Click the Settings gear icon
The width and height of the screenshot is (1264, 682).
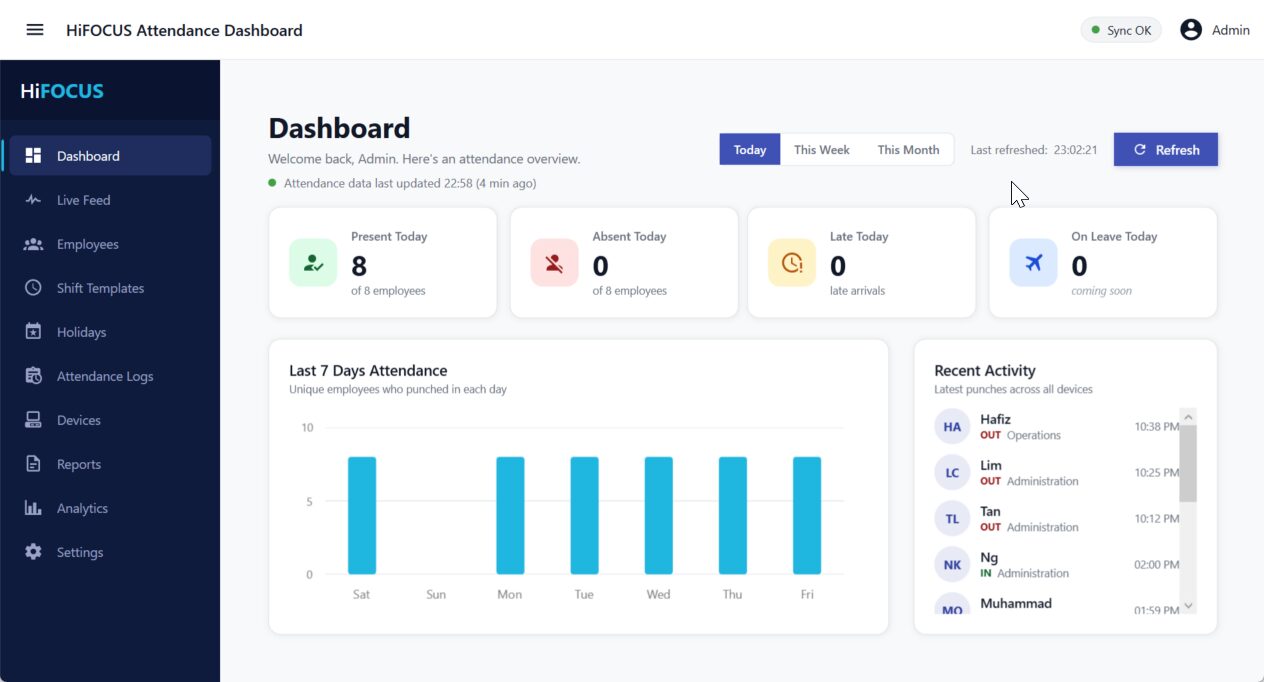tap(33, 552)
